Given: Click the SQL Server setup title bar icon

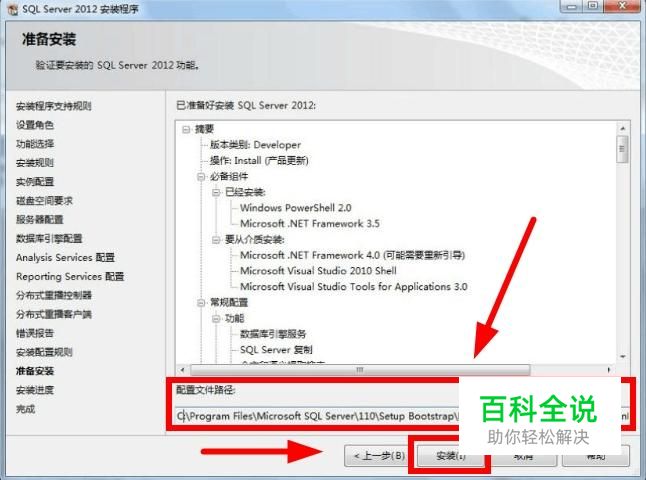Looking at the screenshot, I should point(13,9).
